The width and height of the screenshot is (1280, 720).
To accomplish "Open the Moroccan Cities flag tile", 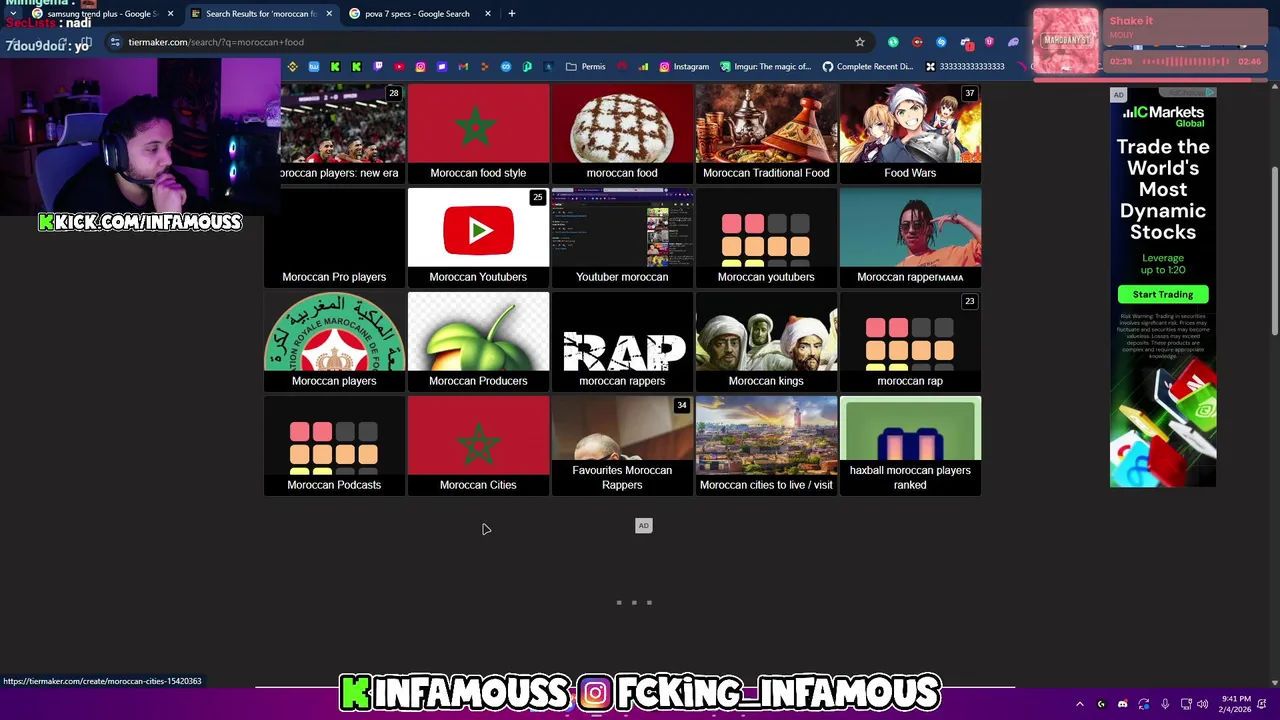I will pyautogui.click(x=478, y=445).
